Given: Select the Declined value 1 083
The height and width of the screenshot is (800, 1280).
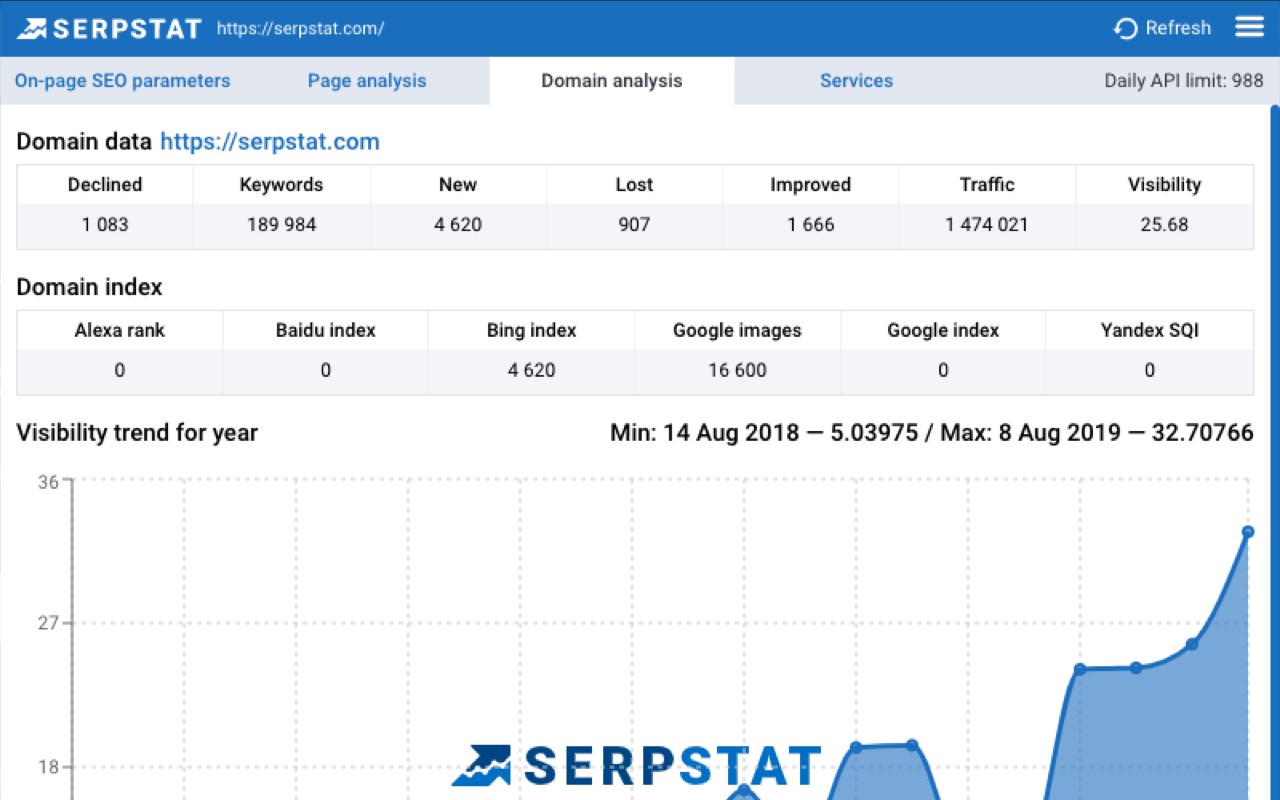Looking at the screenshot, I should point(105,225).
